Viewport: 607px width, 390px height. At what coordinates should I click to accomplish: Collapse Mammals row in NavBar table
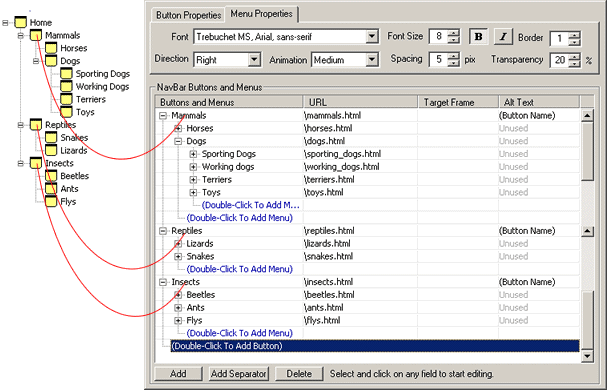[163, 115]
